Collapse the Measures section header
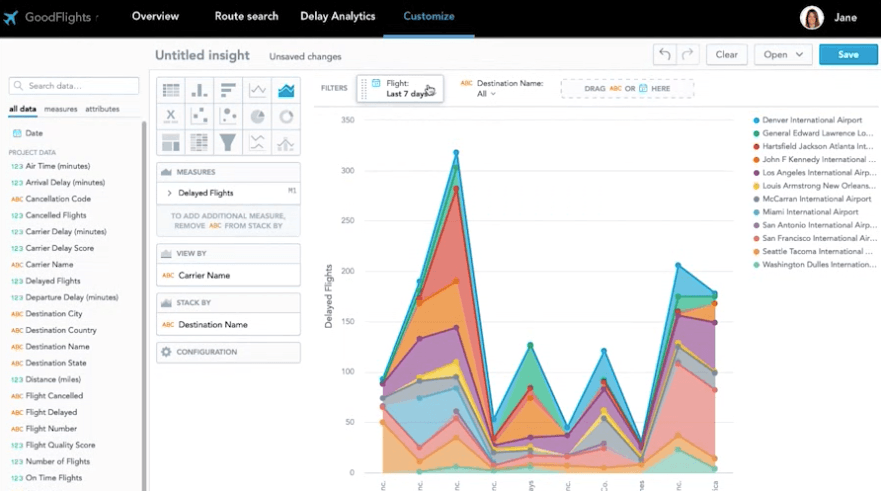 click(228, 172)
